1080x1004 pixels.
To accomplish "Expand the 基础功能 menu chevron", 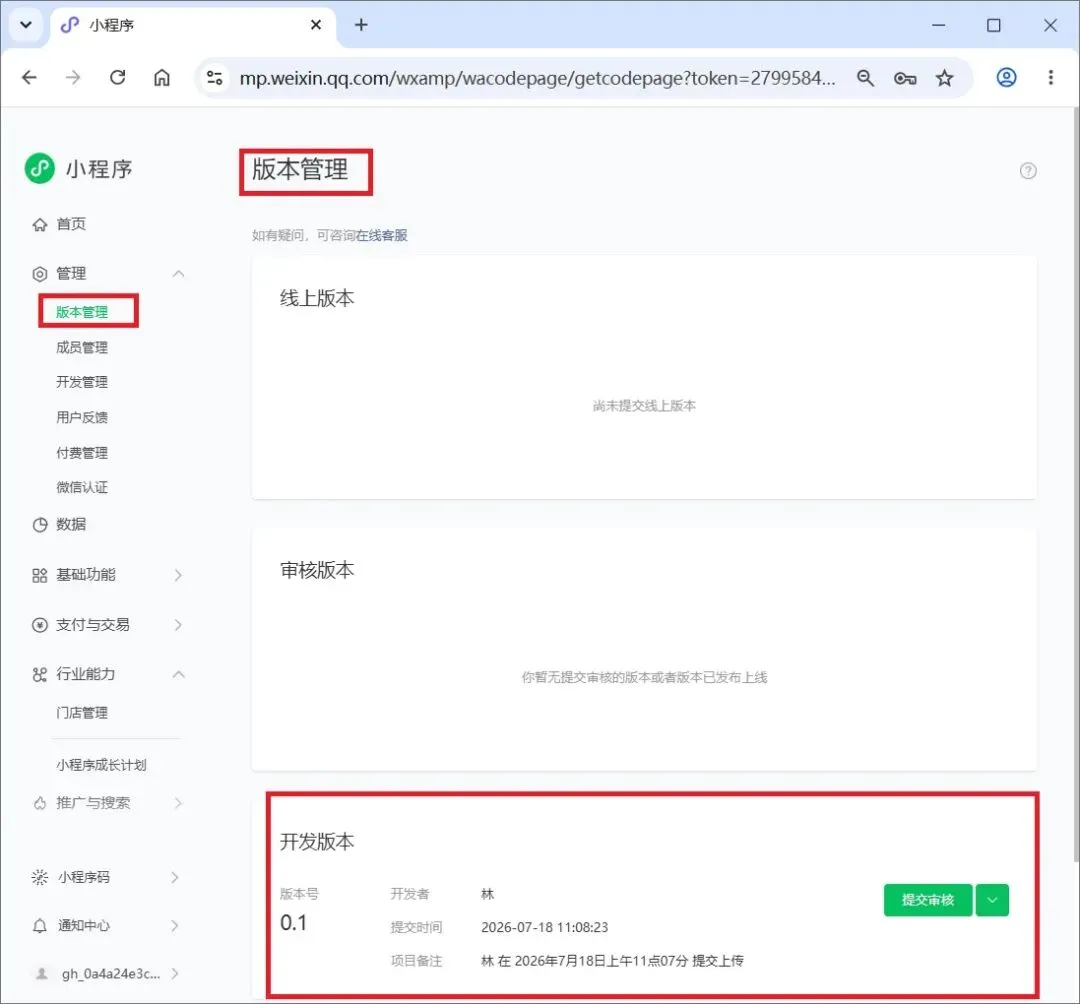I will tap(178, 575).
